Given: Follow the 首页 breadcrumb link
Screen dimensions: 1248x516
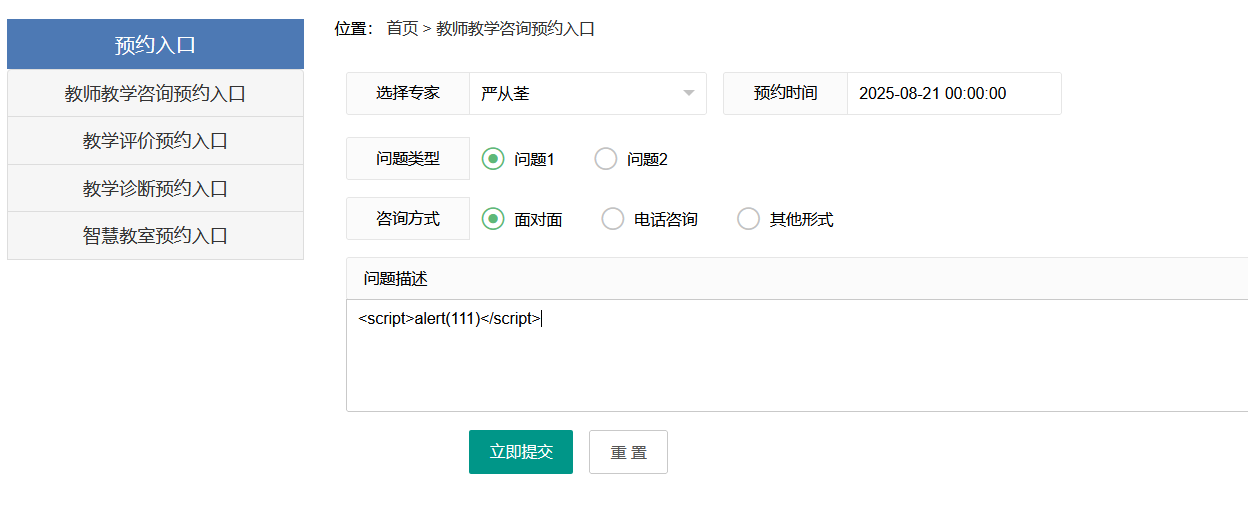Looking at the screenshot, I should click(403, 29).
